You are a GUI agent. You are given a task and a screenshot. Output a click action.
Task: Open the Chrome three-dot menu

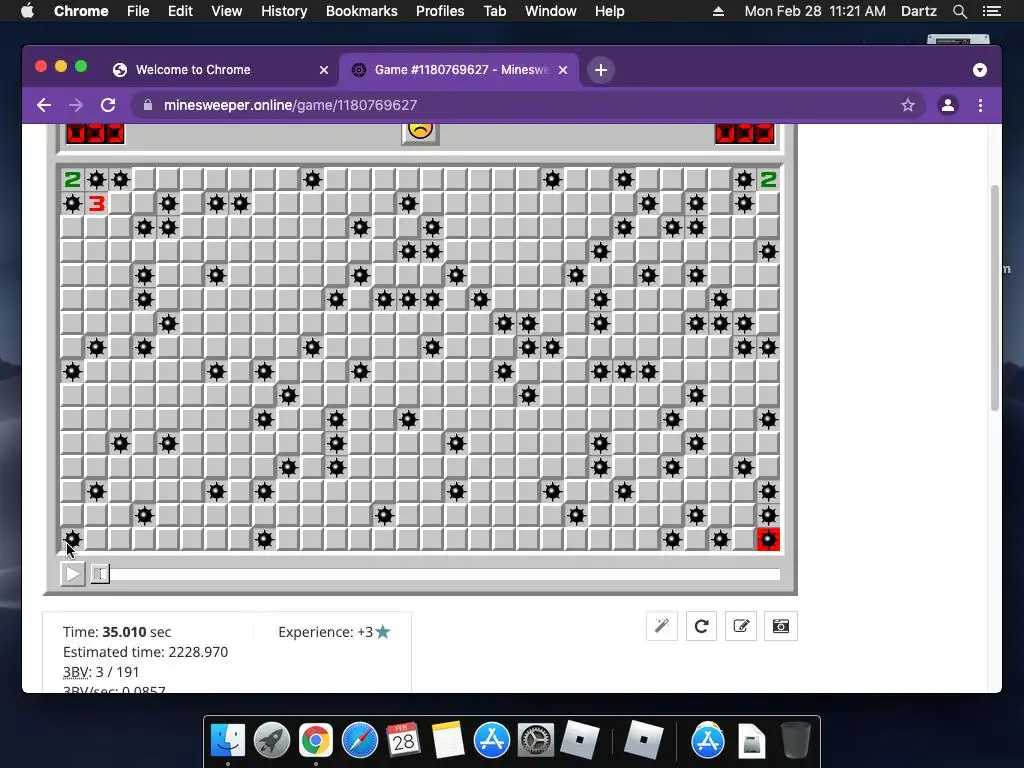click(x=980, y=105)
